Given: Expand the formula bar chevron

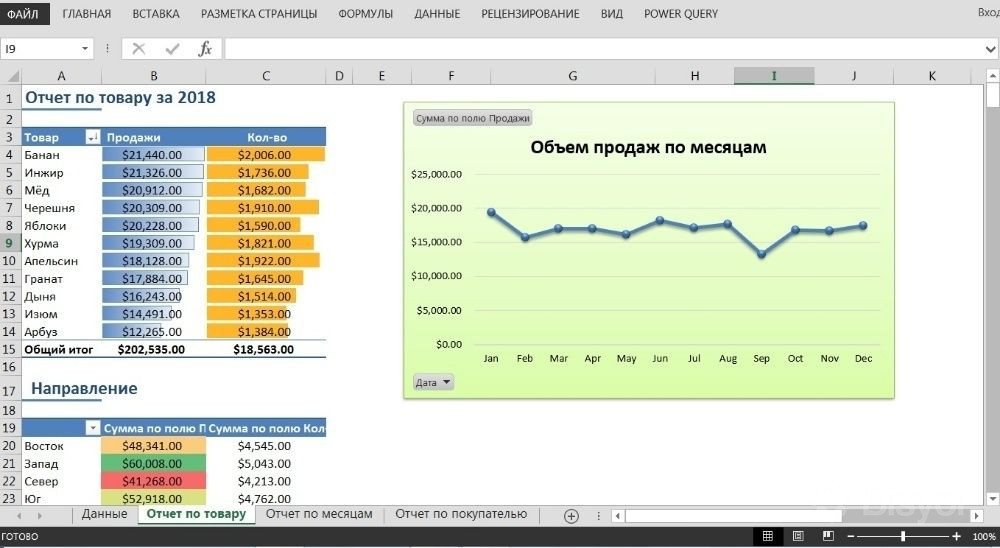Looking at the screenshot, I should [990, 49].
